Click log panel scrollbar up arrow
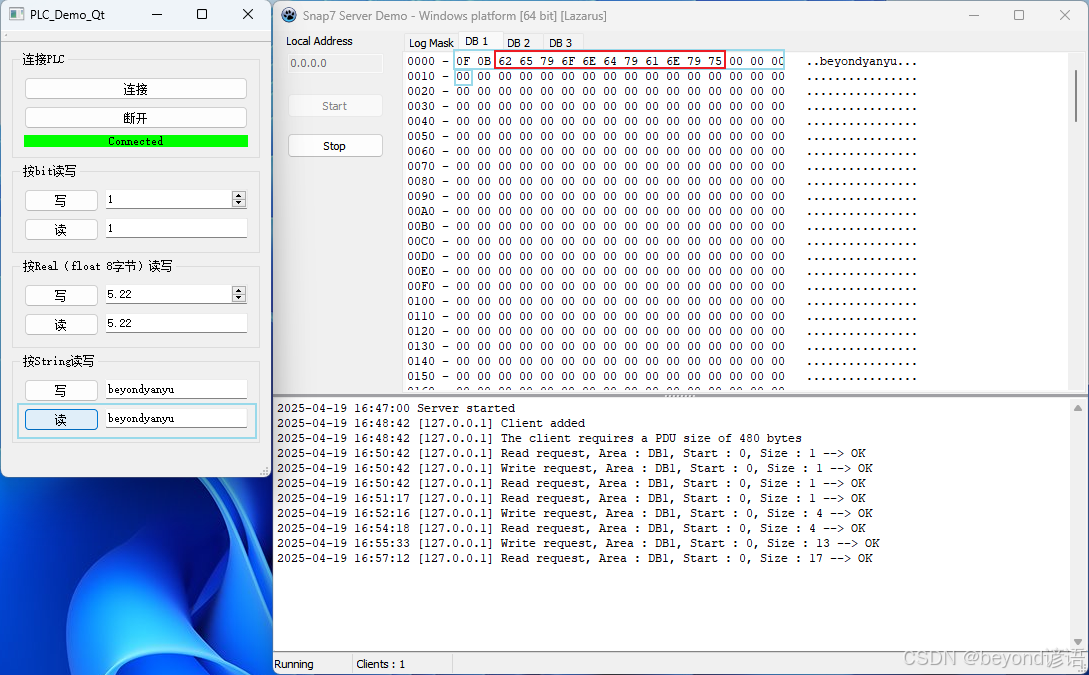 1078,408
